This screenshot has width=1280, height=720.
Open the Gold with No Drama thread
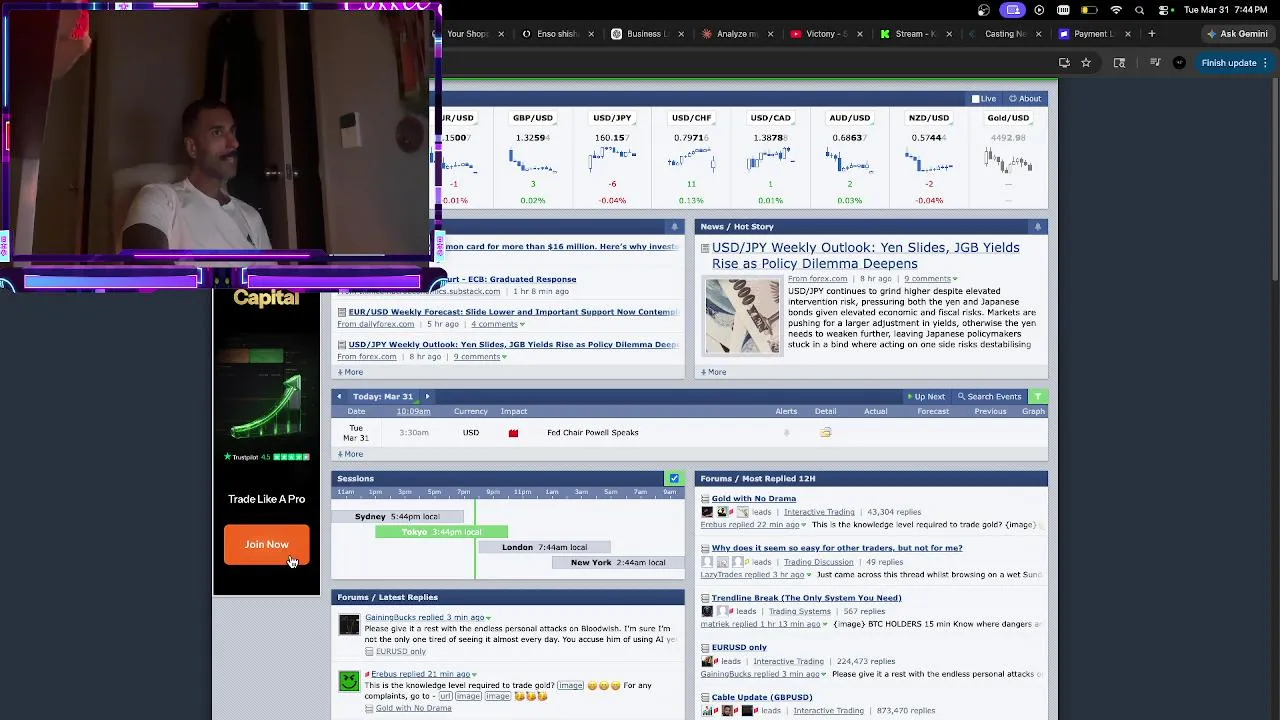click(754, 499)
